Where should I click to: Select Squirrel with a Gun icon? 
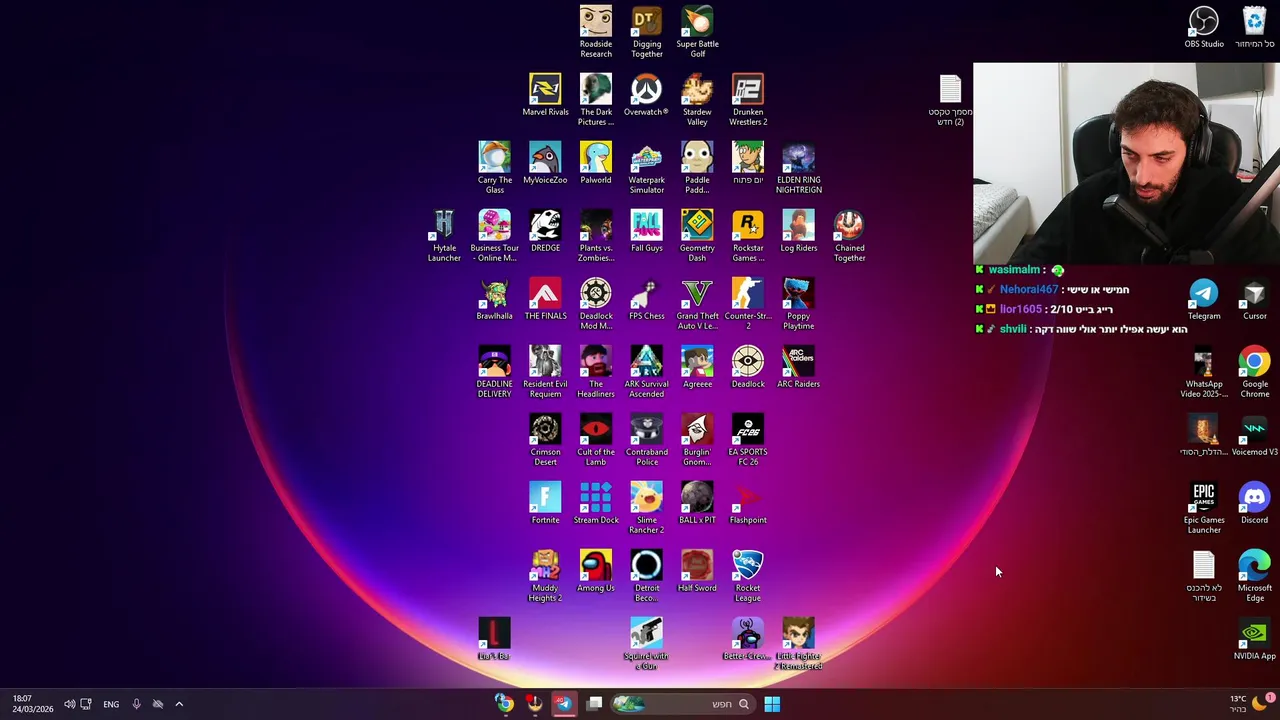646,644
